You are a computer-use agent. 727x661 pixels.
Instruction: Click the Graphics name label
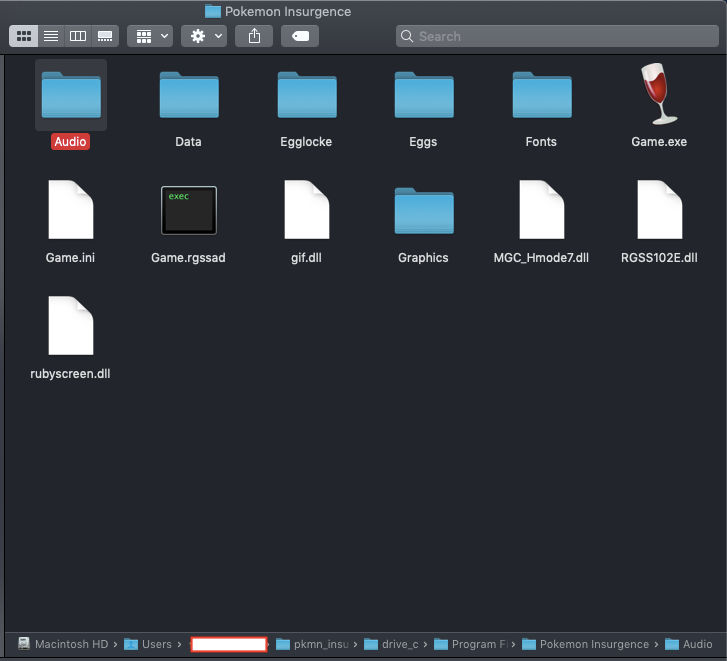tap(423, 258)
